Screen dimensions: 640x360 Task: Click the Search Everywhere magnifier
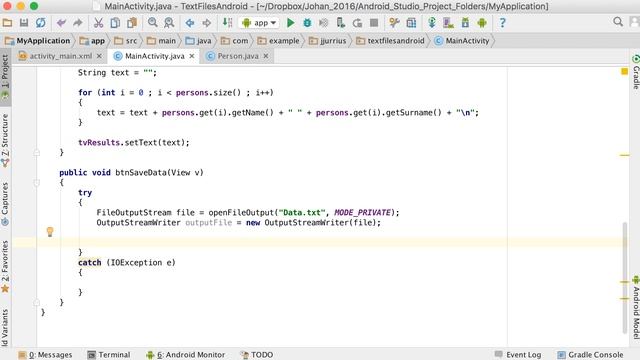click(x=618, y=22)
